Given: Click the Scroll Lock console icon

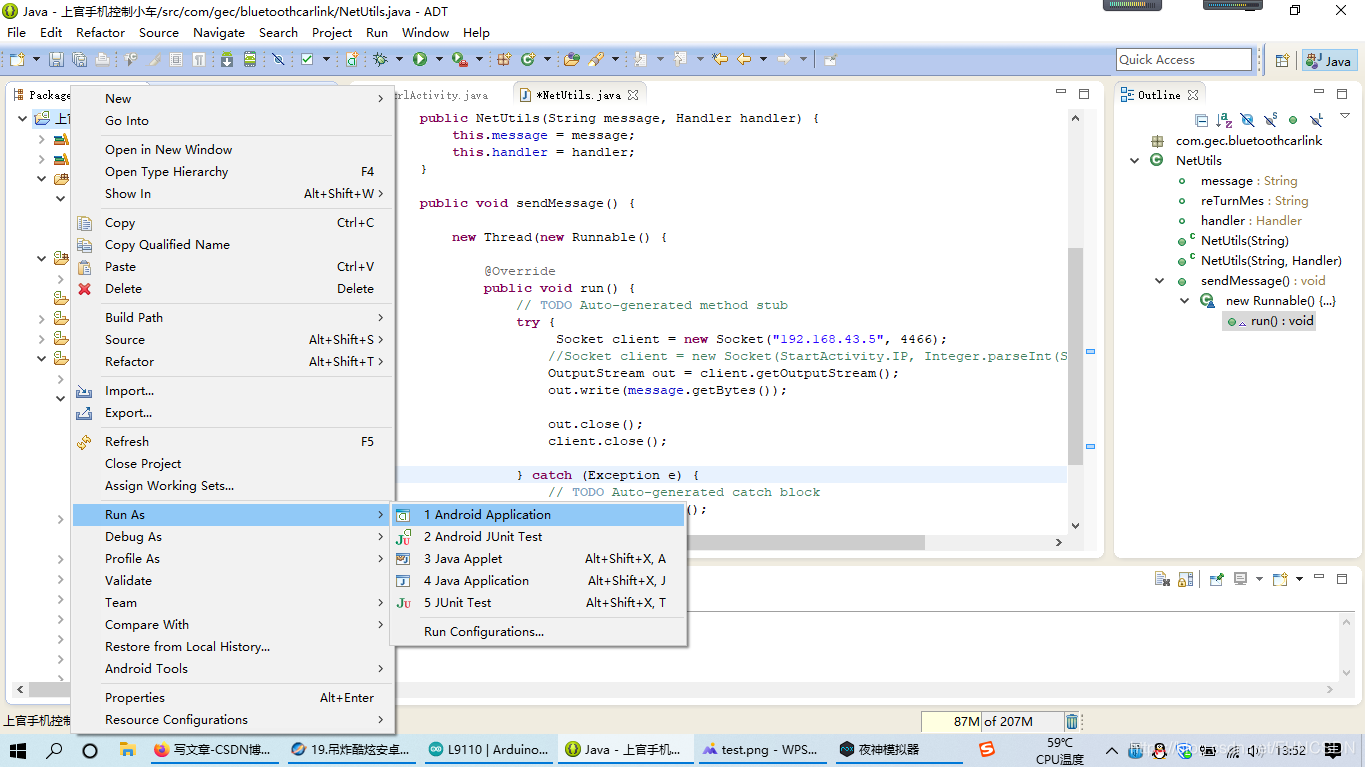Looking at the screenshot, I should [x=1185, y=579].
